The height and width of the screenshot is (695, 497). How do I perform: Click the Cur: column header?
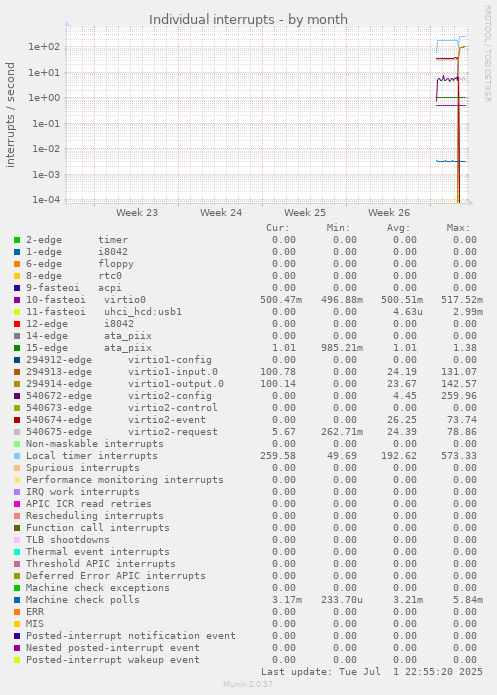278,228
